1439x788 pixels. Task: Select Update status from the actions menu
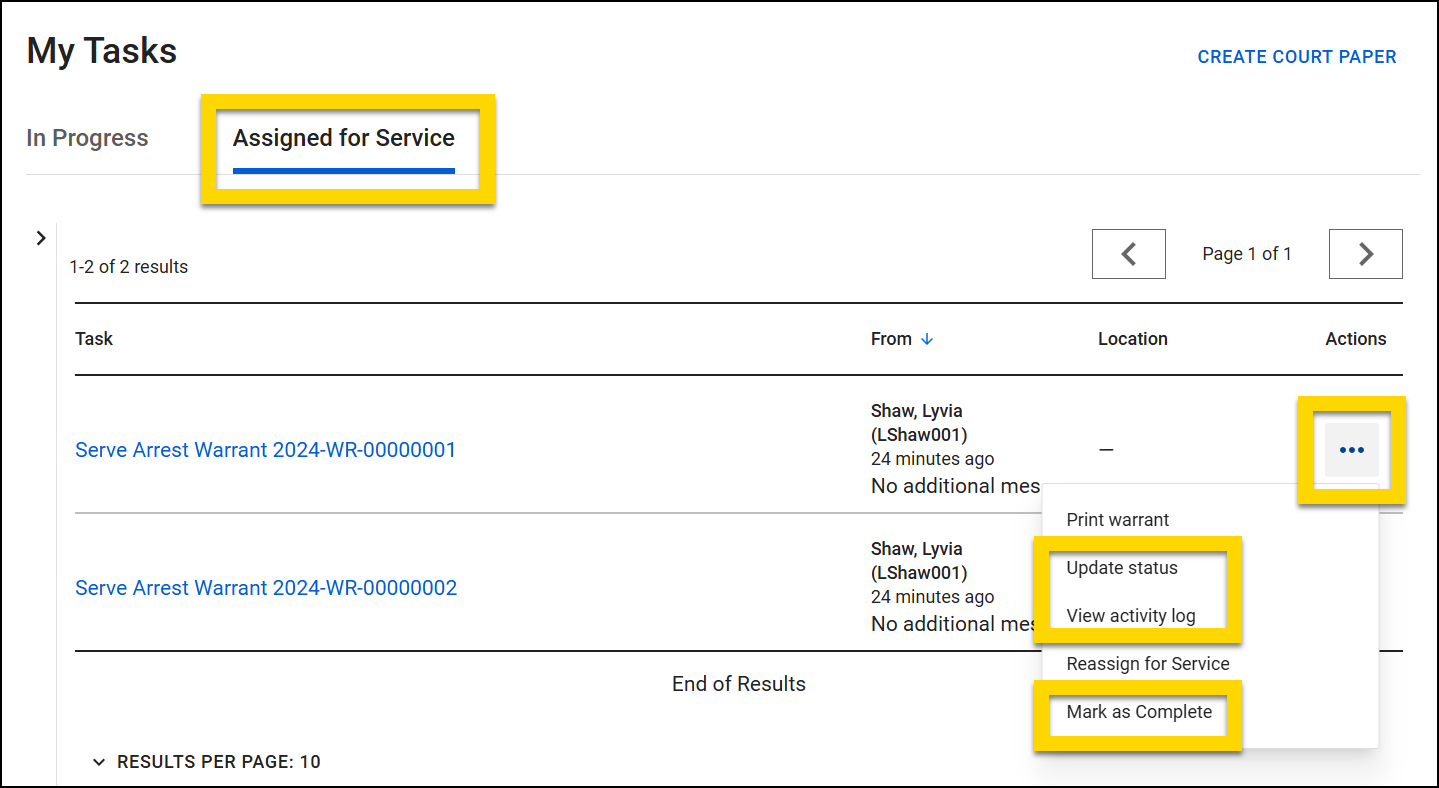click(1120, 567)
